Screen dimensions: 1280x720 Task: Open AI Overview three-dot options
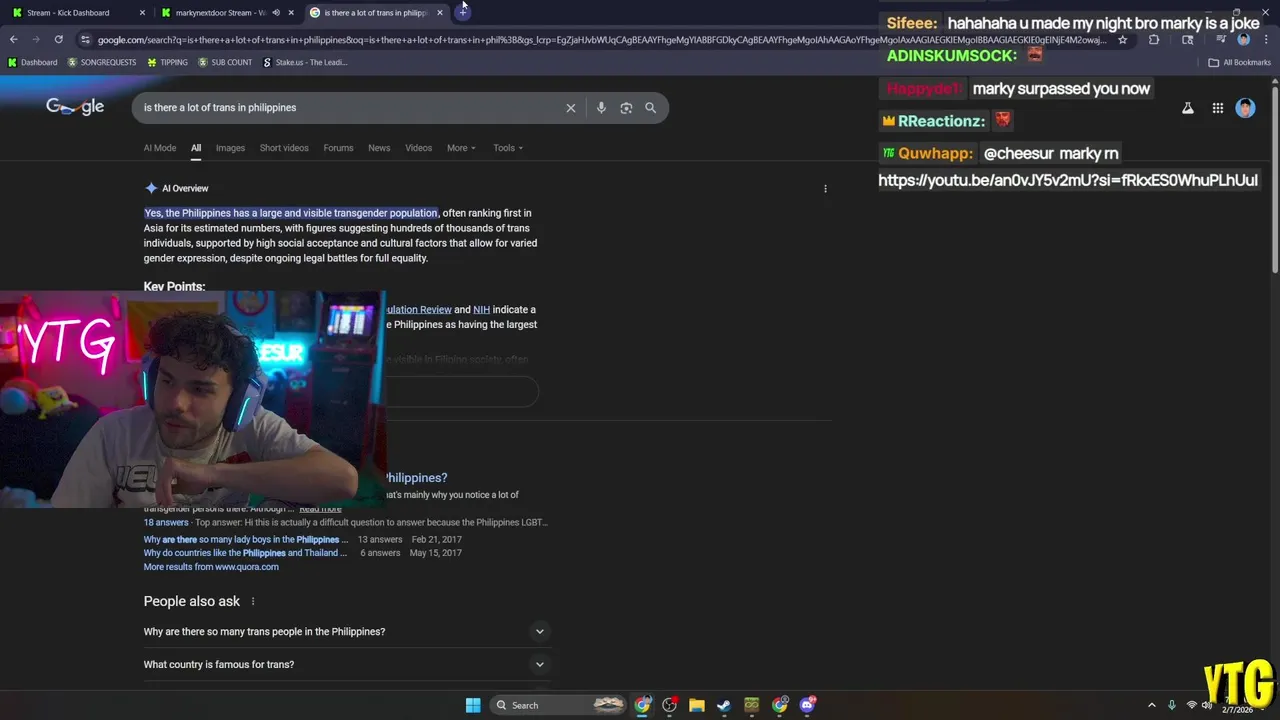coord(825,188)
